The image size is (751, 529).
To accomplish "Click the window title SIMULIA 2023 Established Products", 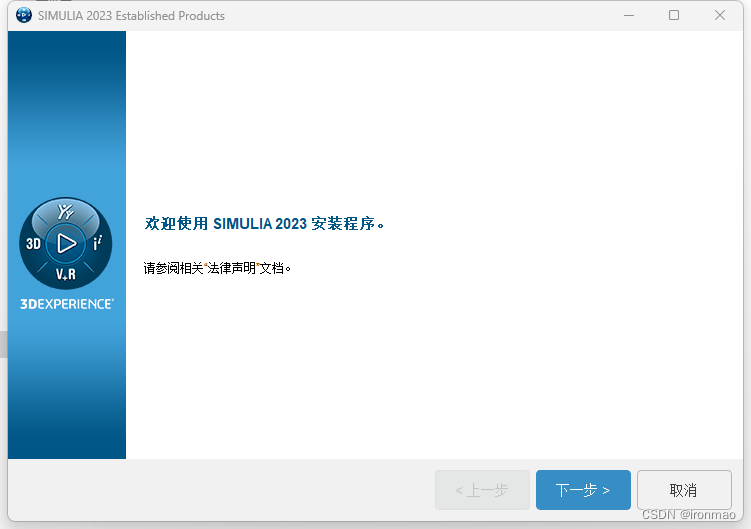I will 131,16.
